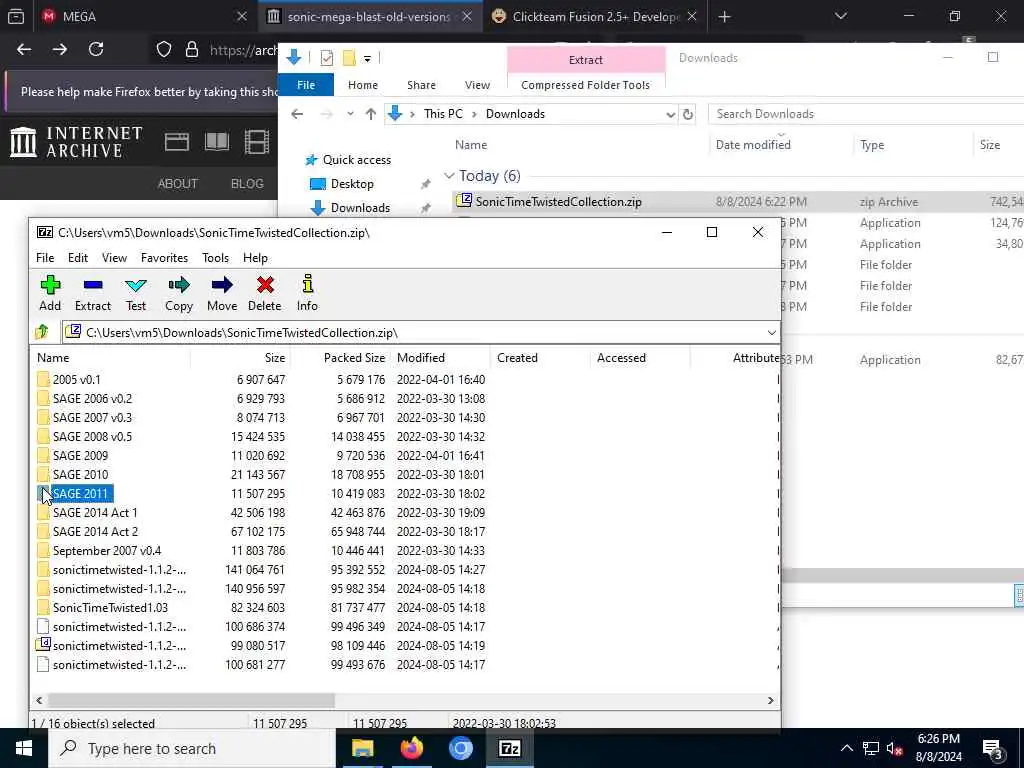Select the highlighted SAGE 2011 folder

pos(81,494)
